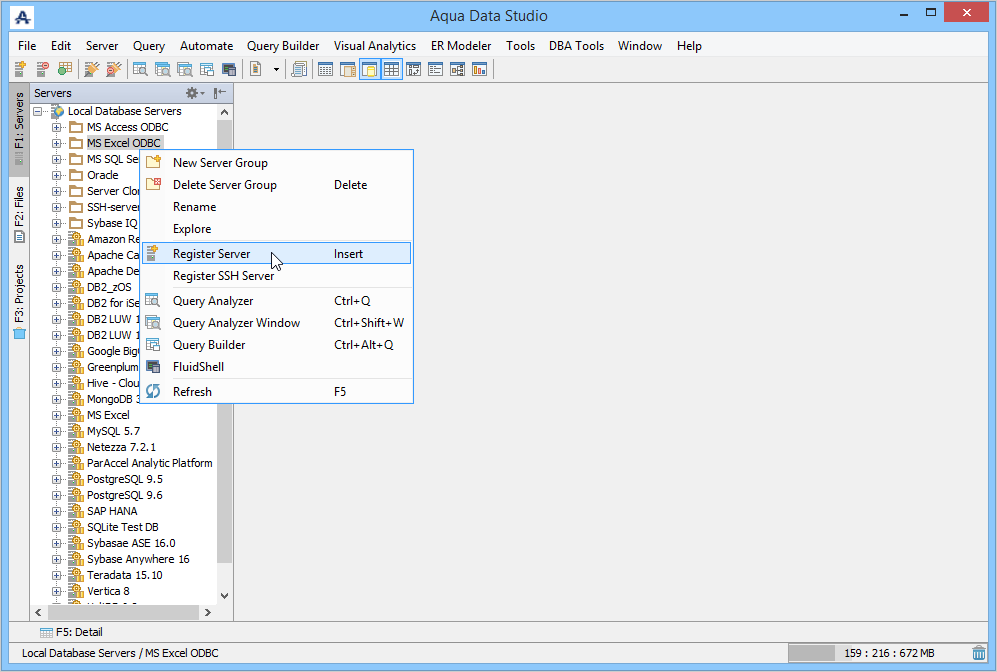This screenshot has height=672, width=997.
Task: Expand the MS Excel ODBC folder node
Action: click(x=57, y=143)
